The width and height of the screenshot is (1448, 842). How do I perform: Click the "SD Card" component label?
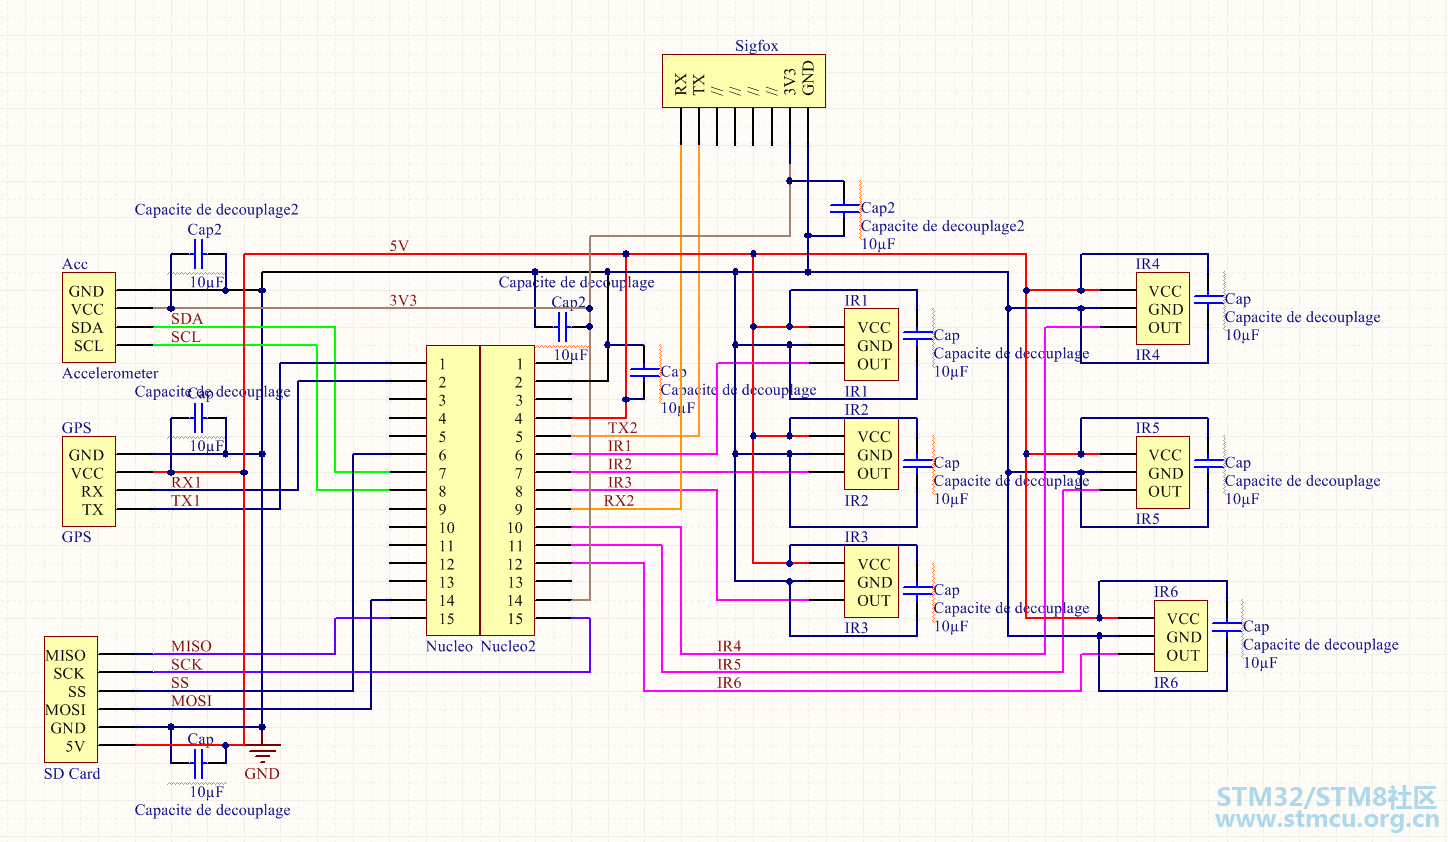point(72,774)
